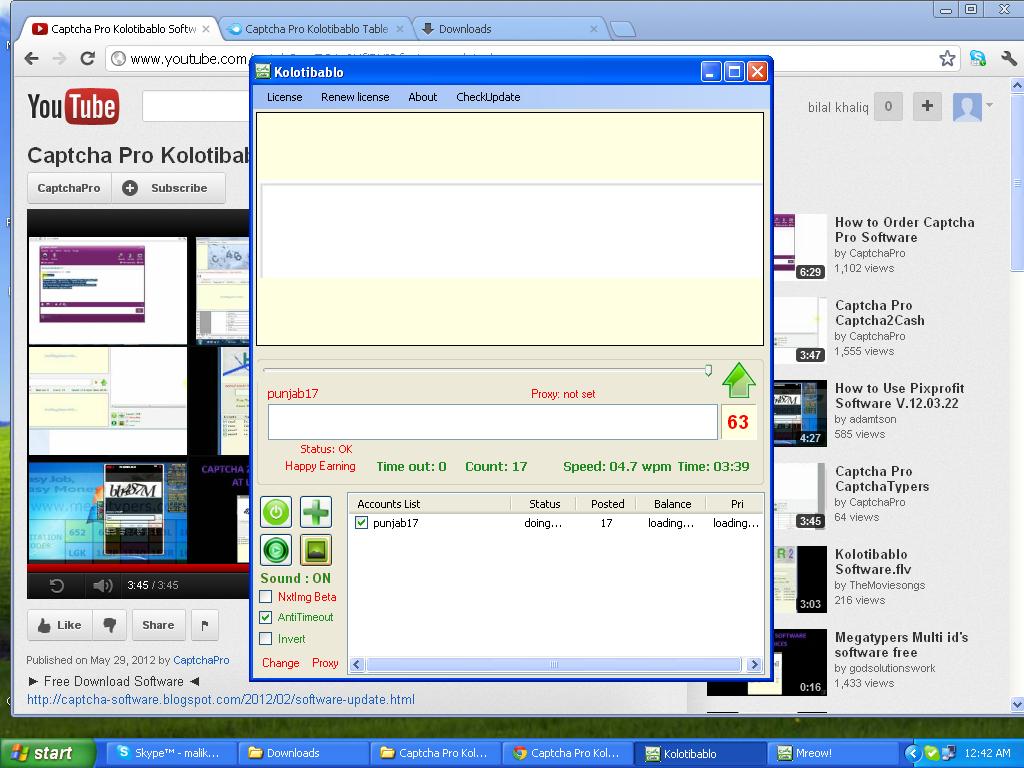1024x768 pixels.
Task: Click the green power button in Kolotibablo
Action: coord(276,512)
